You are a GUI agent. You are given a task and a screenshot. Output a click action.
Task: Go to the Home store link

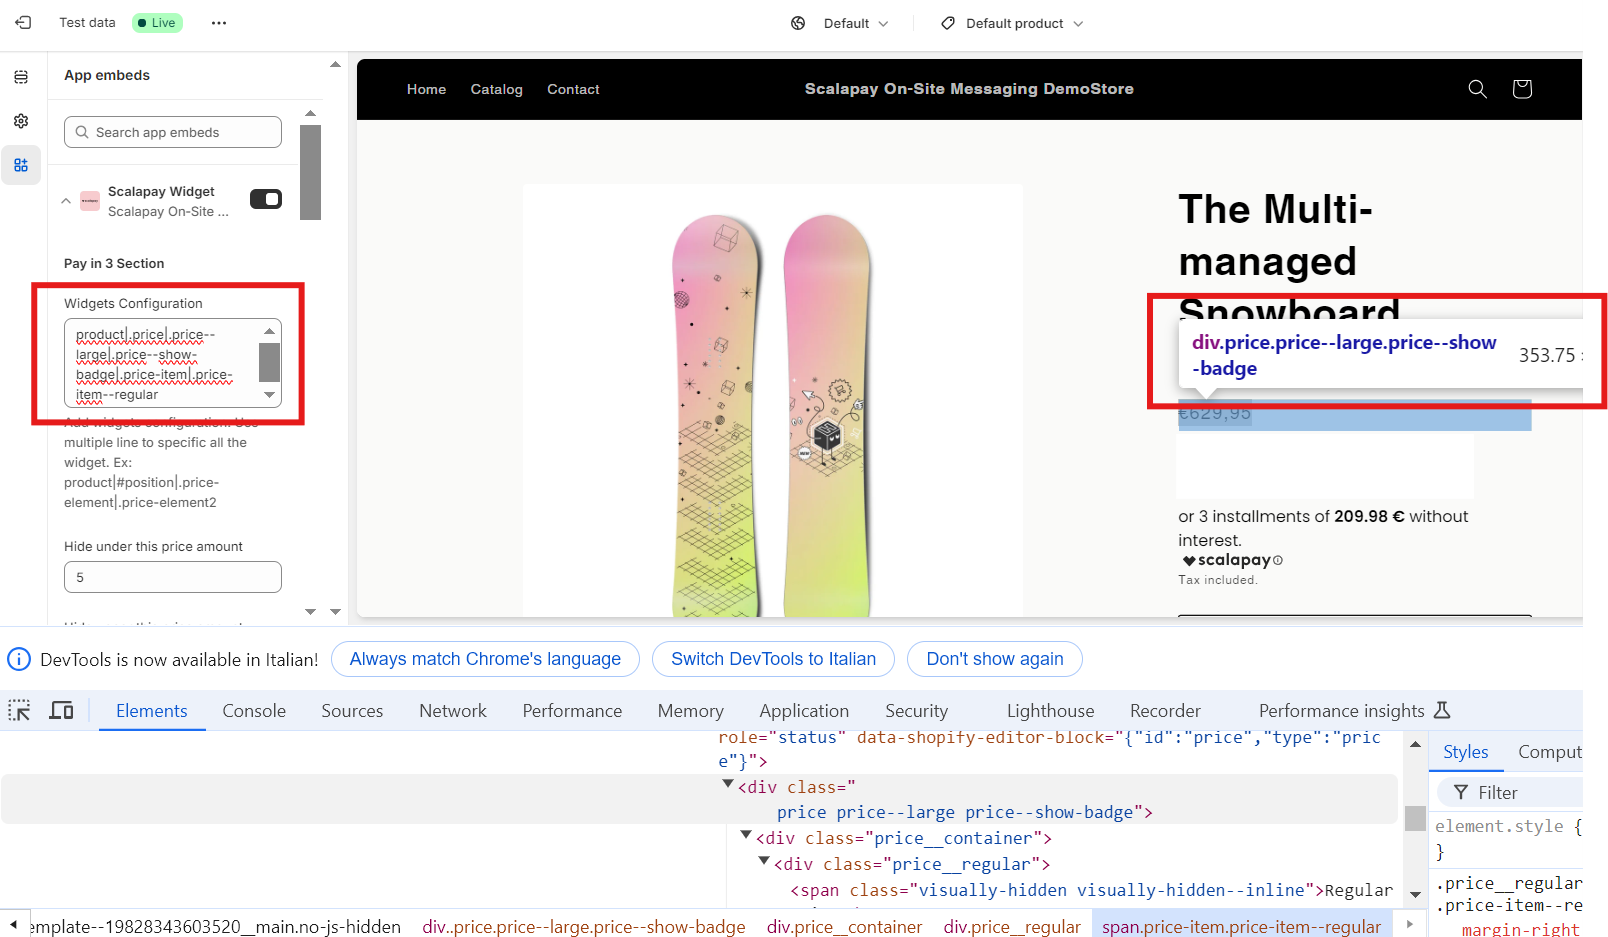click(426, 89)
